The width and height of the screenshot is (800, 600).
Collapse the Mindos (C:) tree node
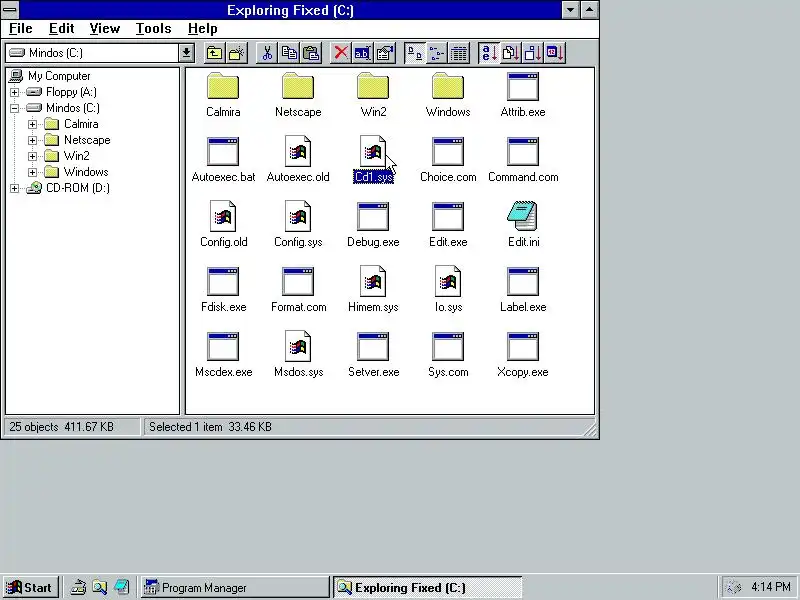pyautogui.click(x=14, y=108)
